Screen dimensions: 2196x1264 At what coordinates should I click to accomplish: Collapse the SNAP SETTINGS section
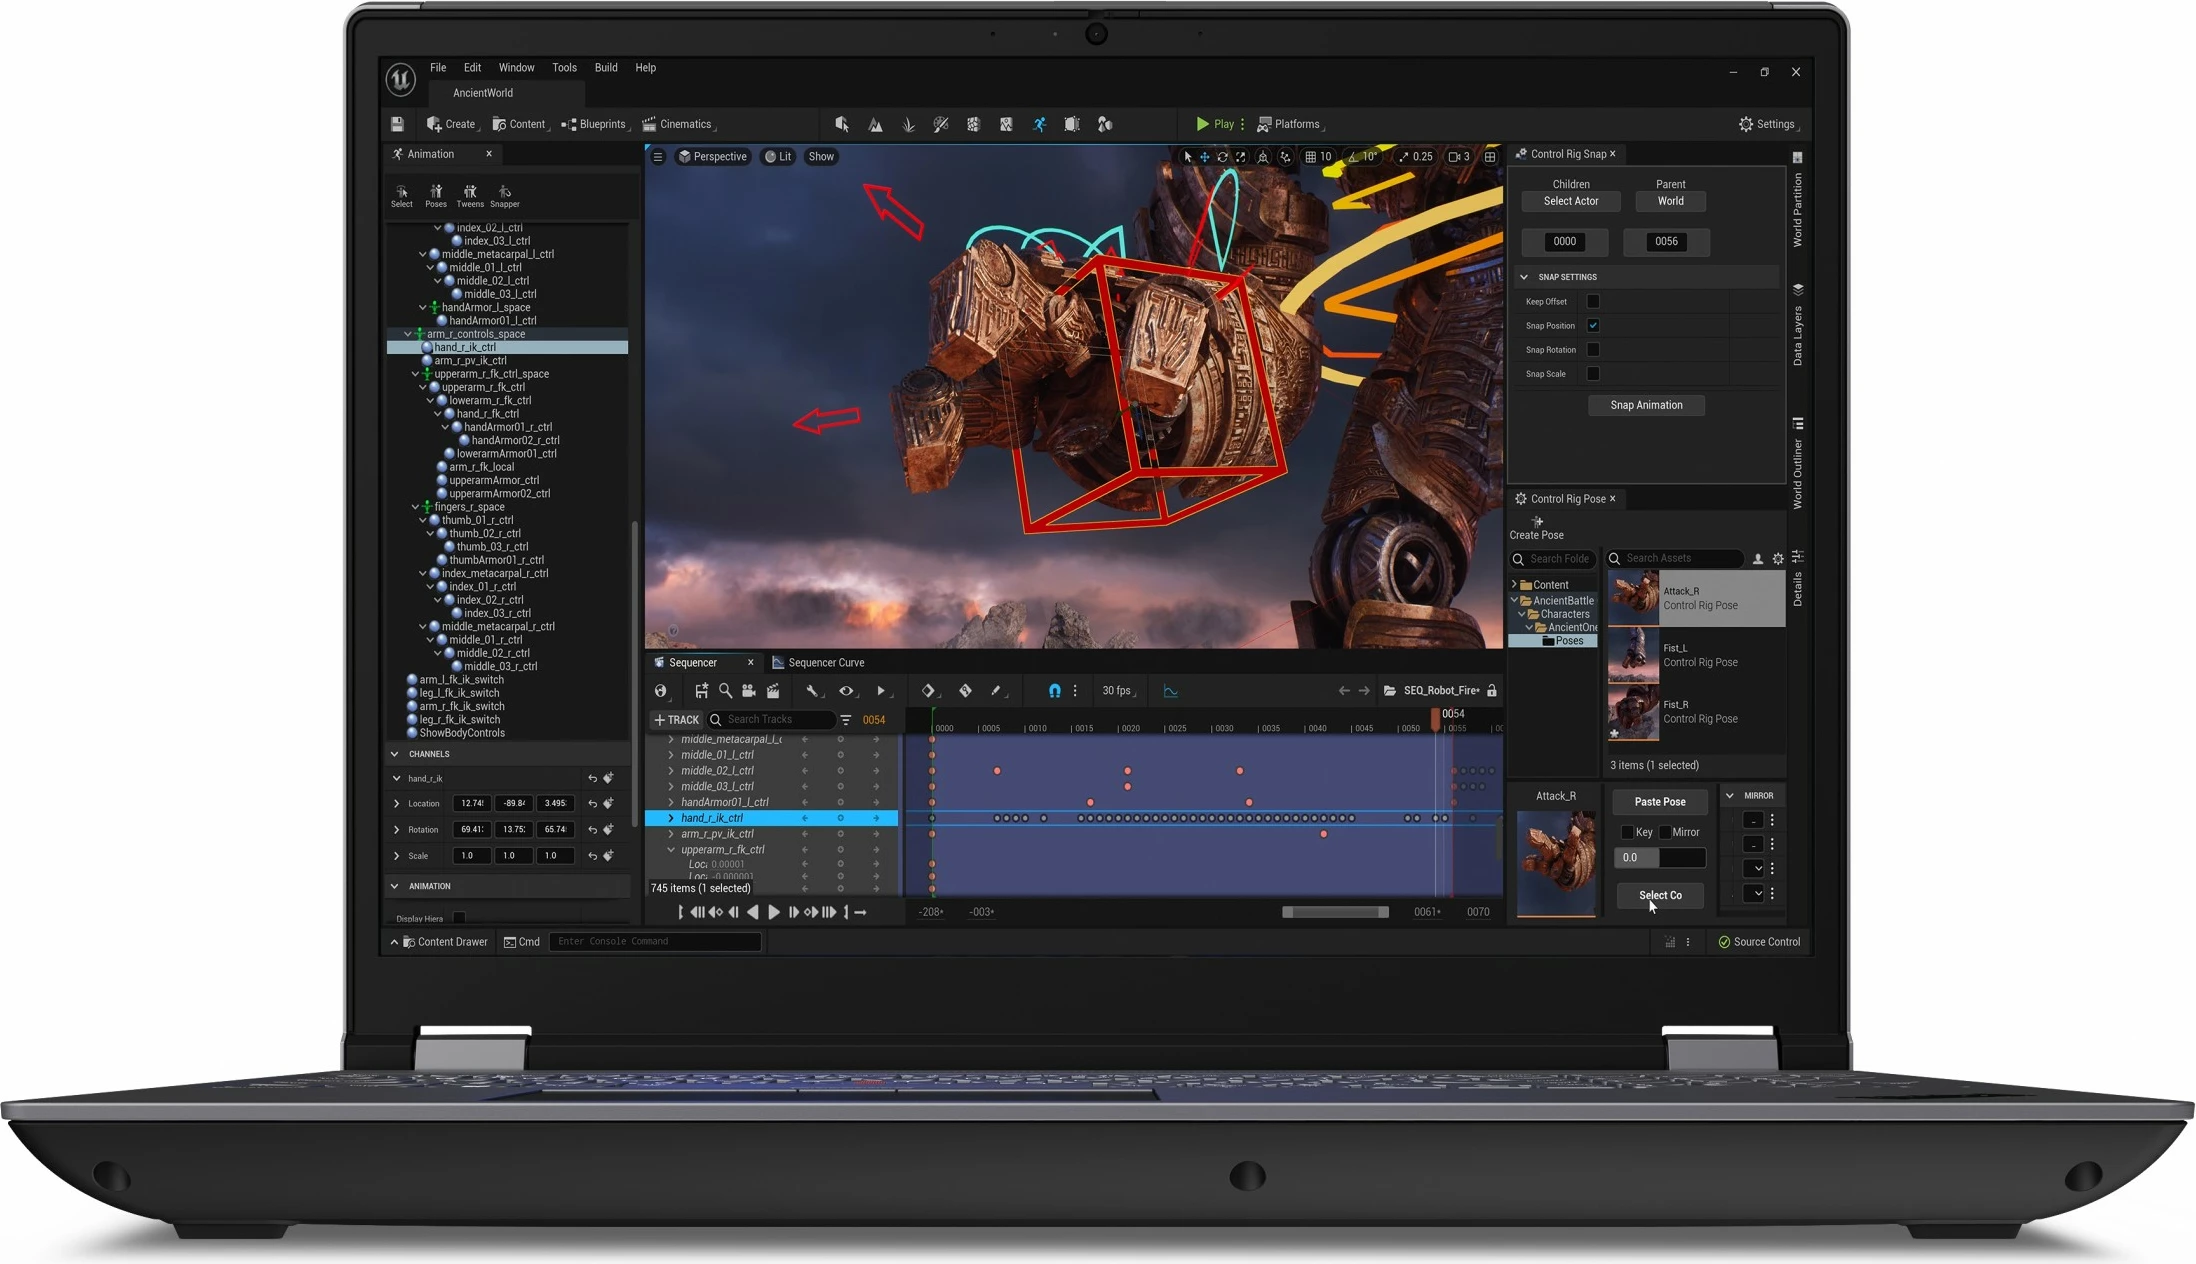(x=1524, y=276)
